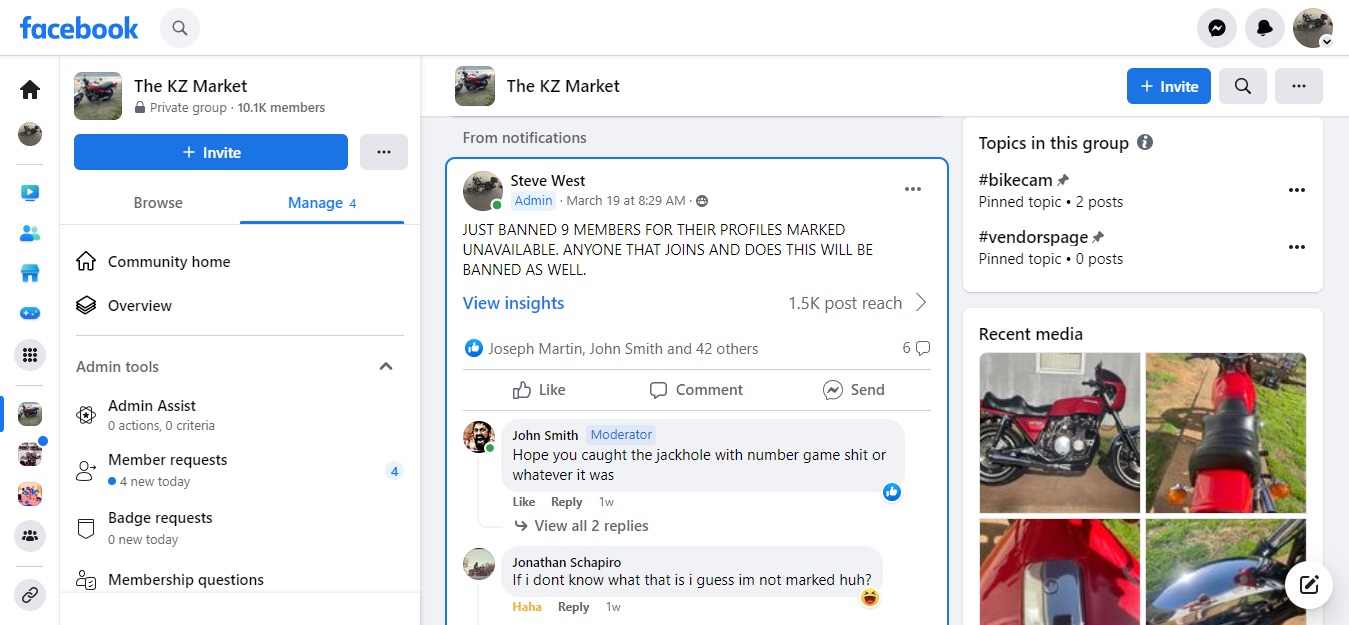Image resolution: width=1349 pixels, height=625 pixels.
Task: Open the notifications bell
Action: point(1264,28)
